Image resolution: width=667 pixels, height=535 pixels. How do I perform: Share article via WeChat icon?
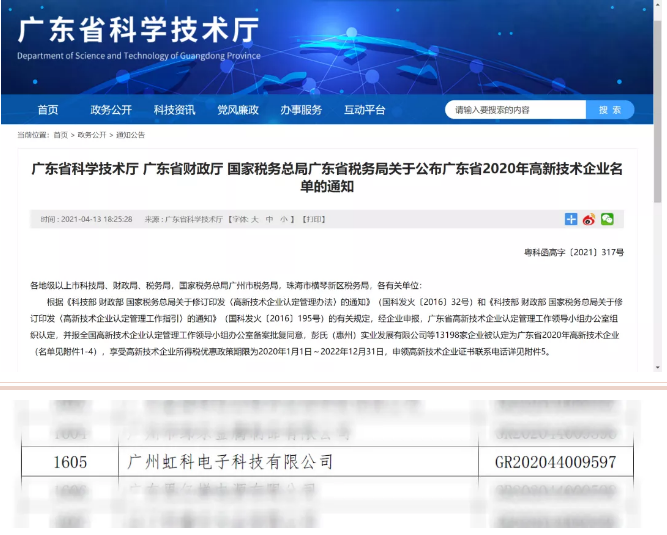(606, 219)
